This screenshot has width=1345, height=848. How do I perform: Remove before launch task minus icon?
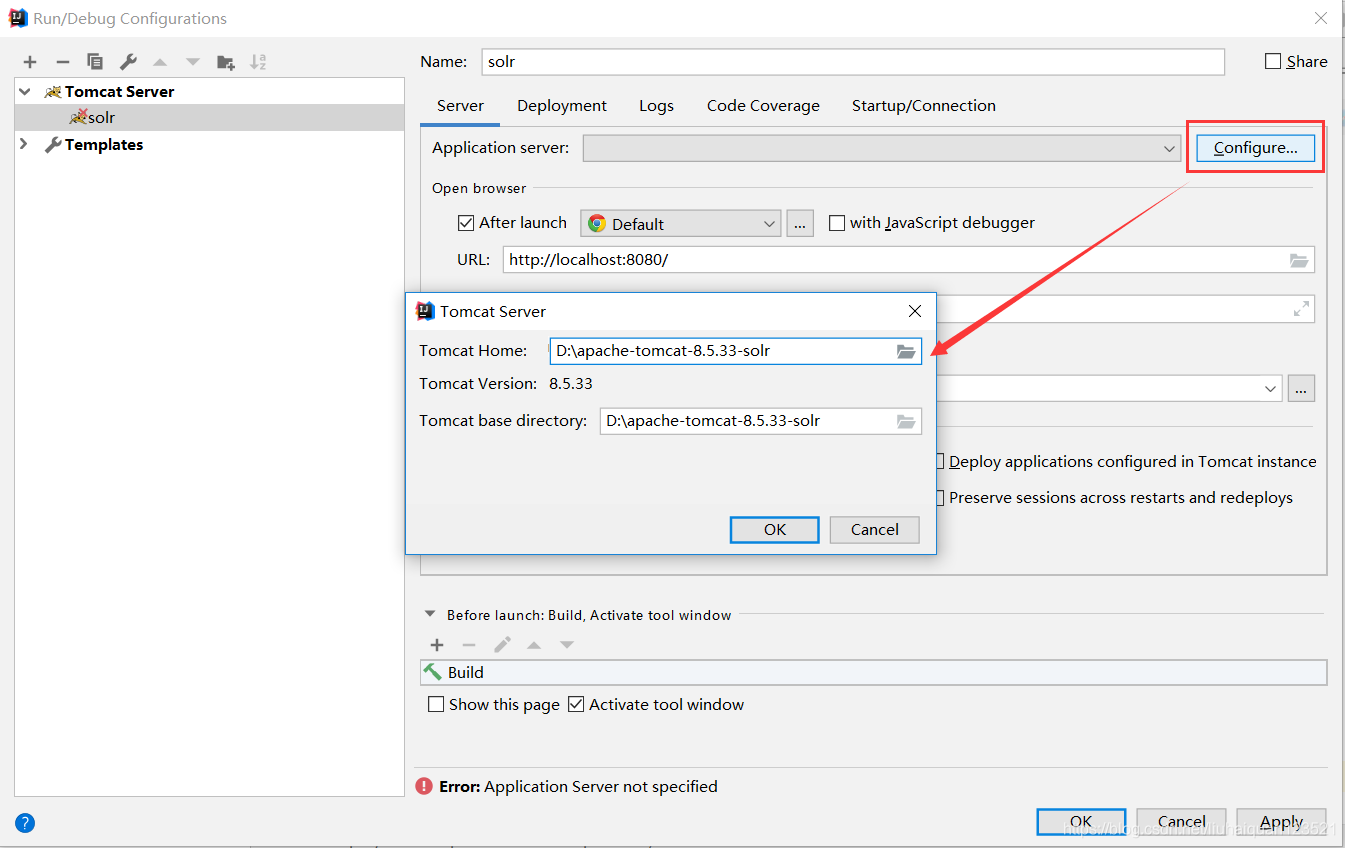[469, 645]
